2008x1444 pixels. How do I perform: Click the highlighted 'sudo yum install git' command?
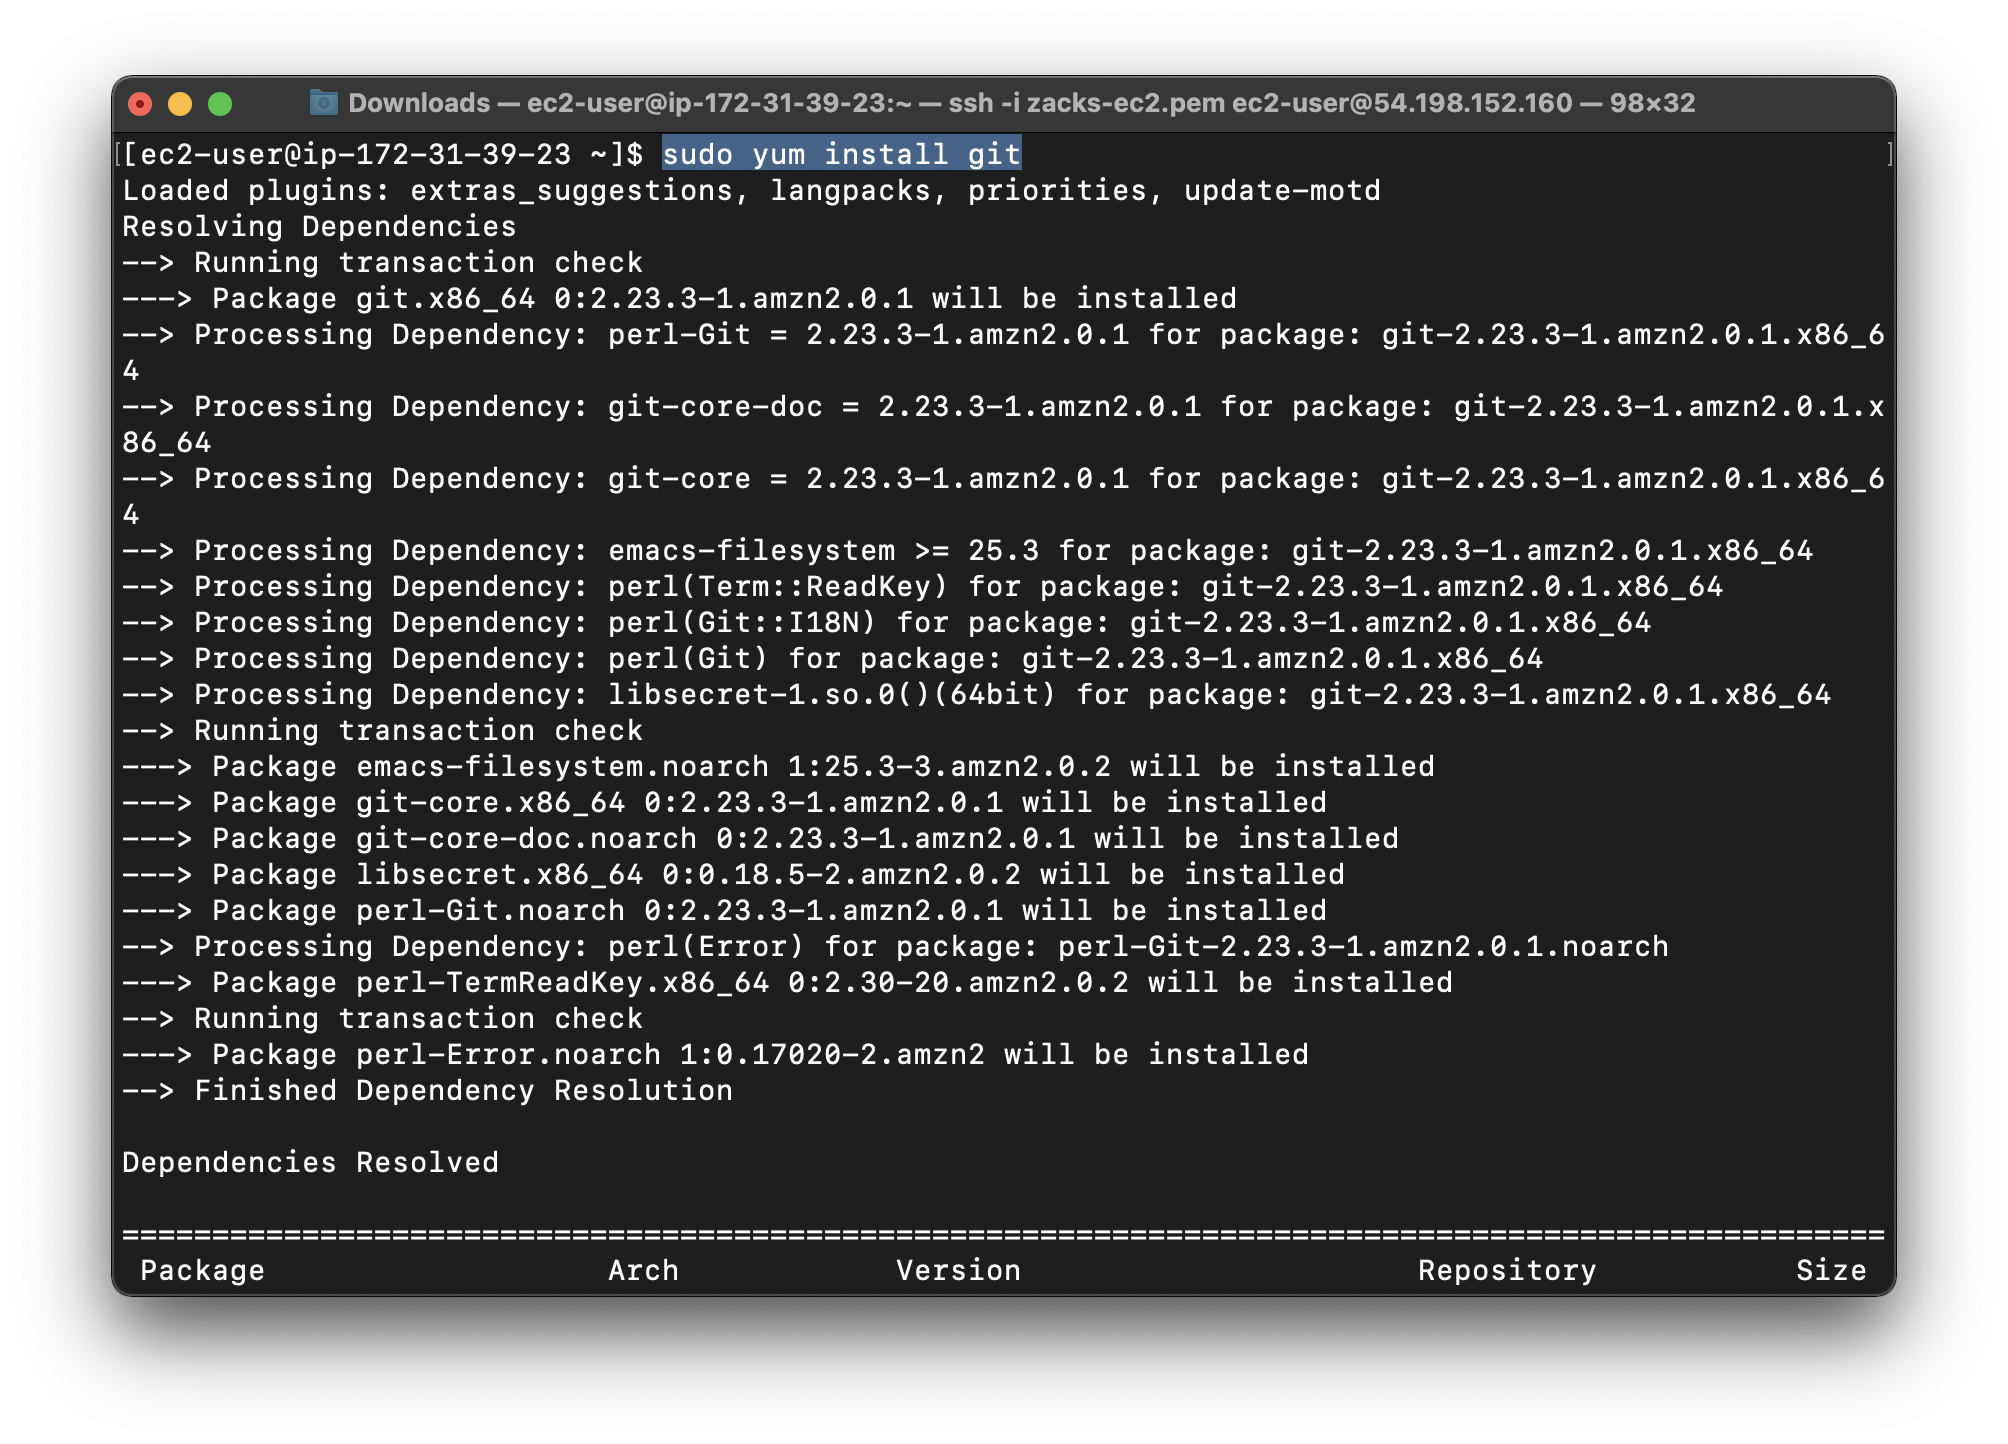pyautogui.click(x=841, y=154)
